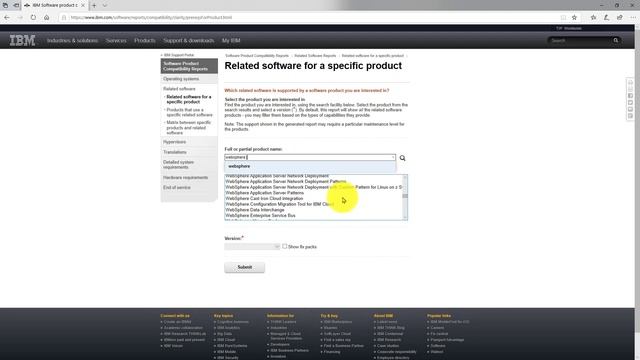Open Translations in sidebar
Screen dimensions: 640x360
[x=175, y=152]
